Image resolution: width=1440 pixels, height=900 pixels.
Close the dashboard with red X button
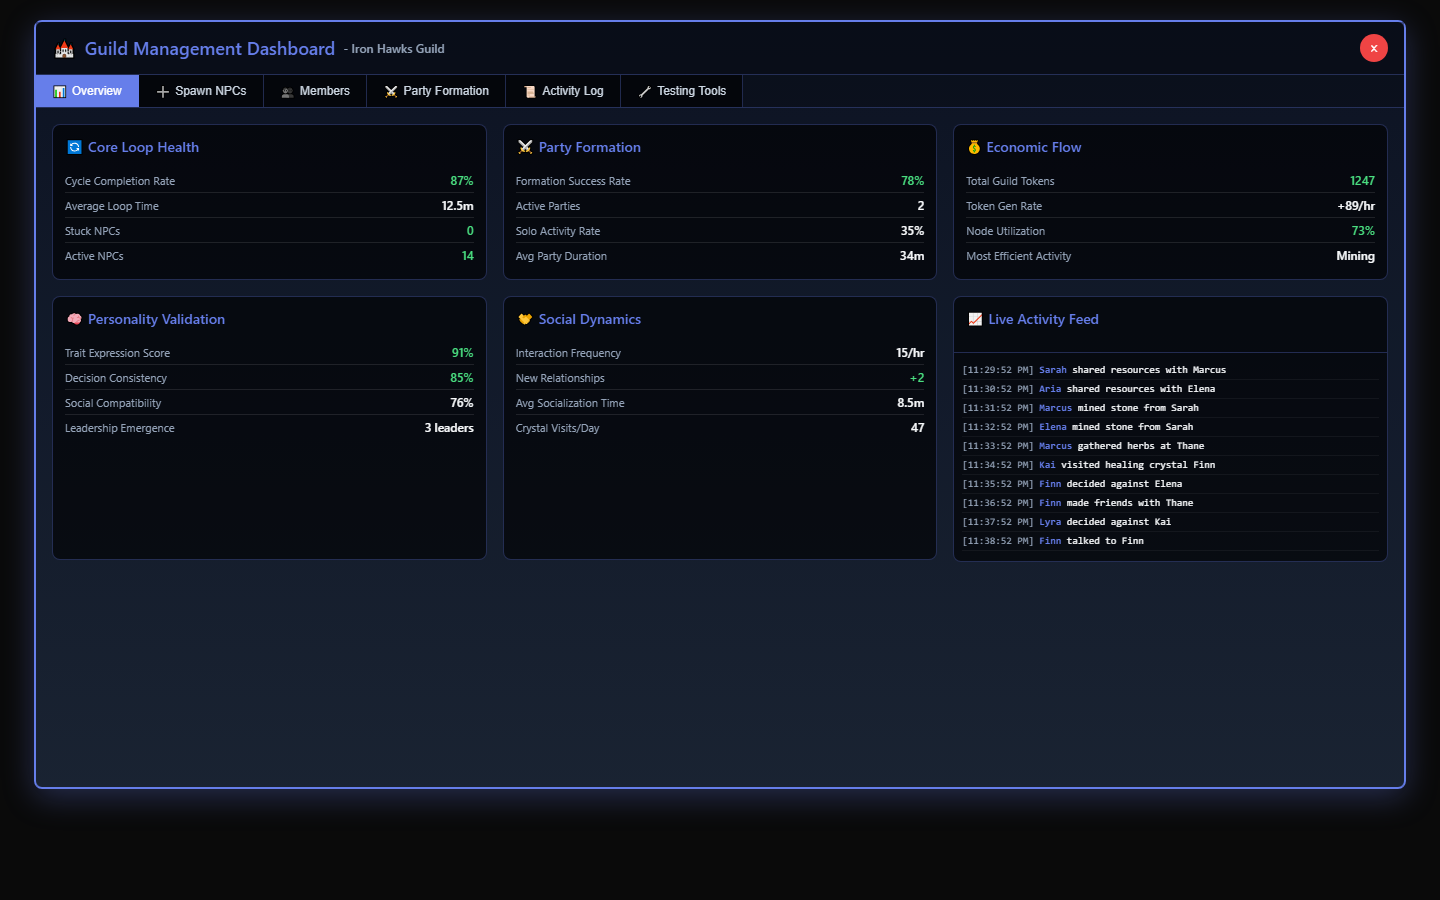1373,48
